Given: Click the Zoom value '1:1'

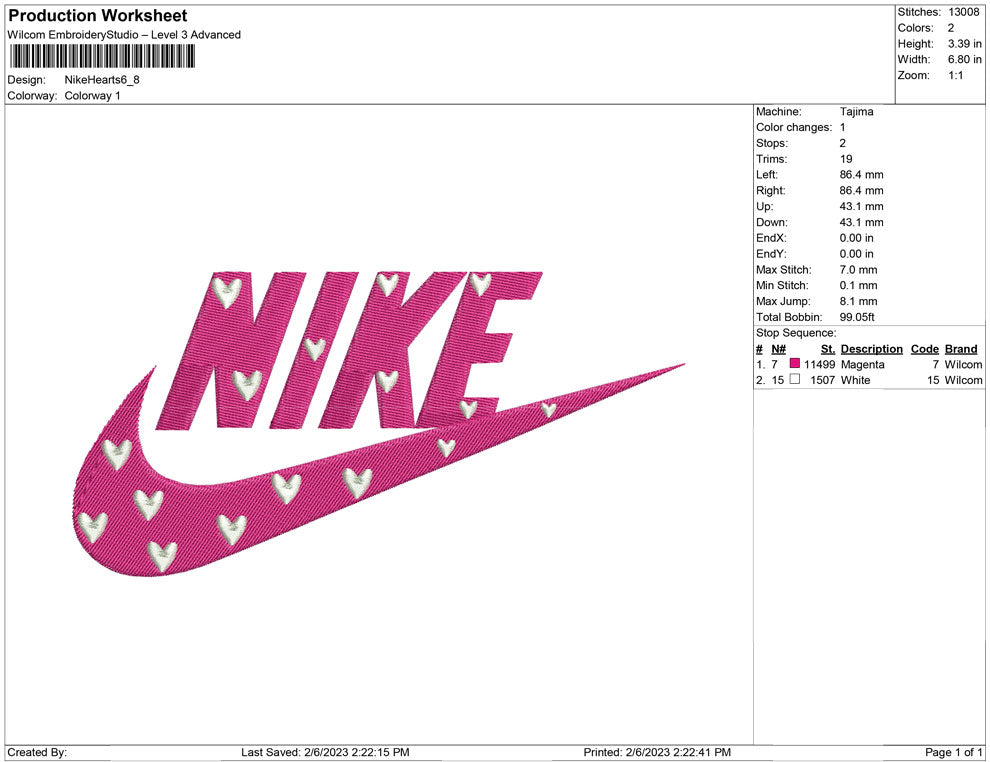Looking at the screenshot, I should point(956,75).
